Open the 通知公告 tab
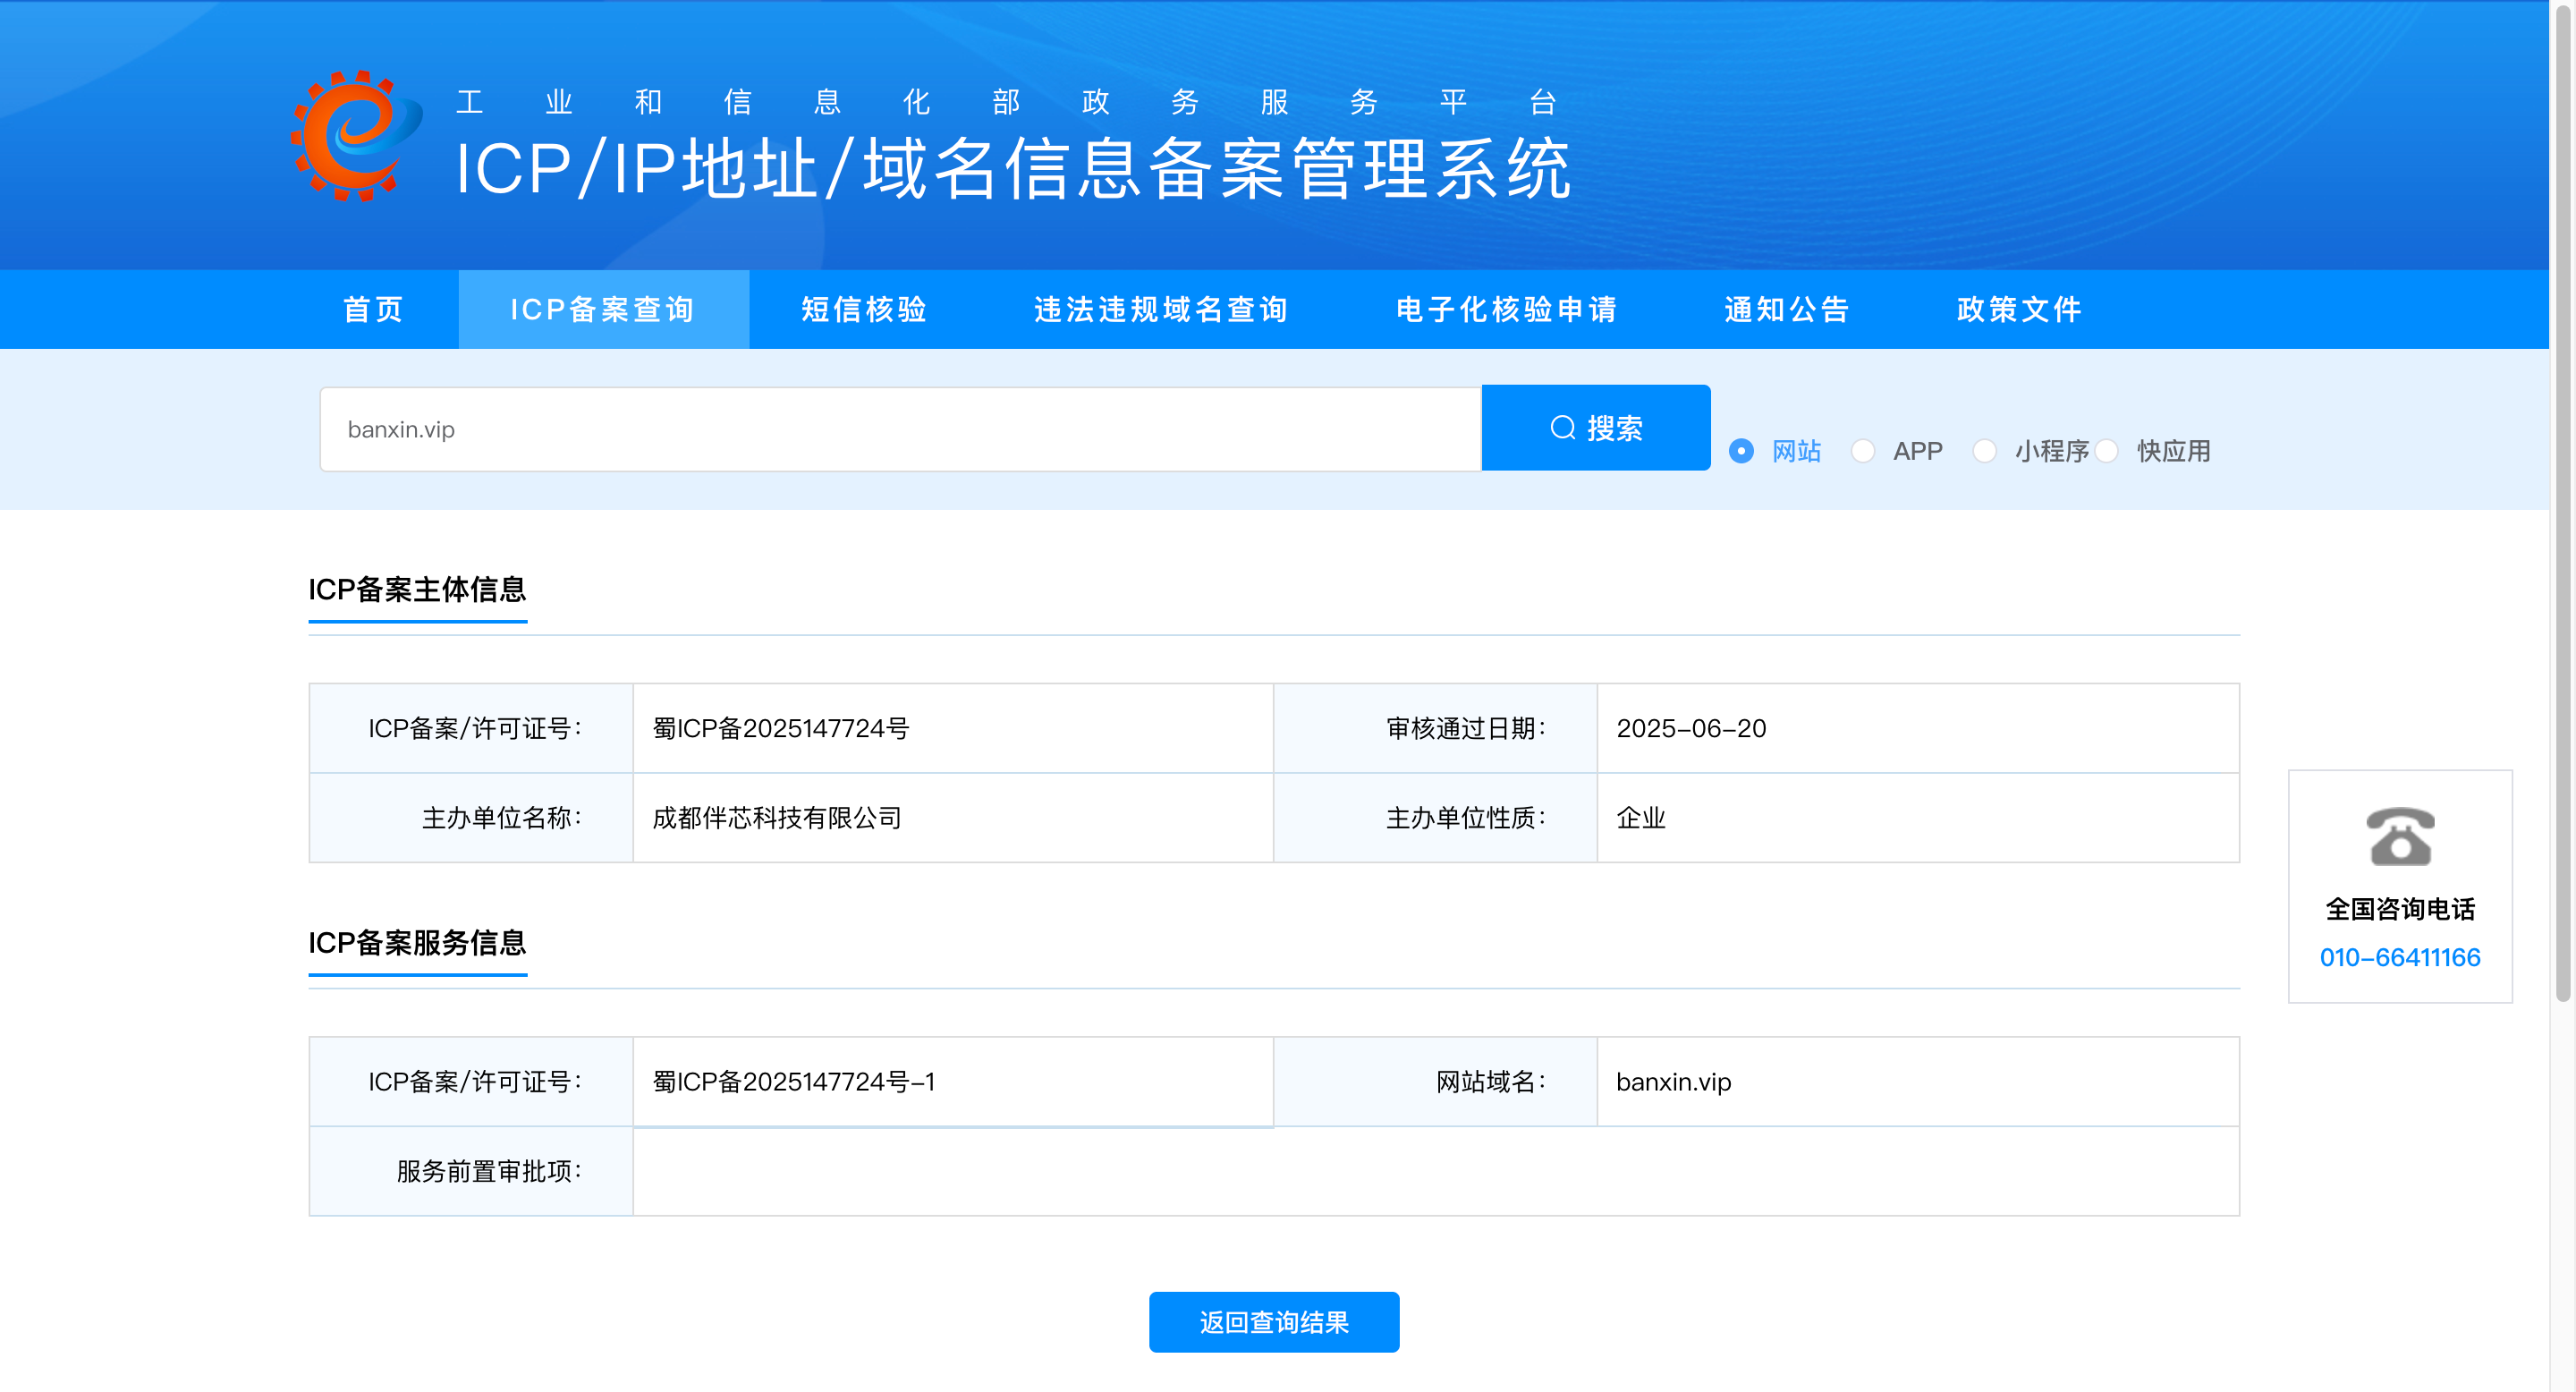The image size is (2576, 1392). point(1786,309)
